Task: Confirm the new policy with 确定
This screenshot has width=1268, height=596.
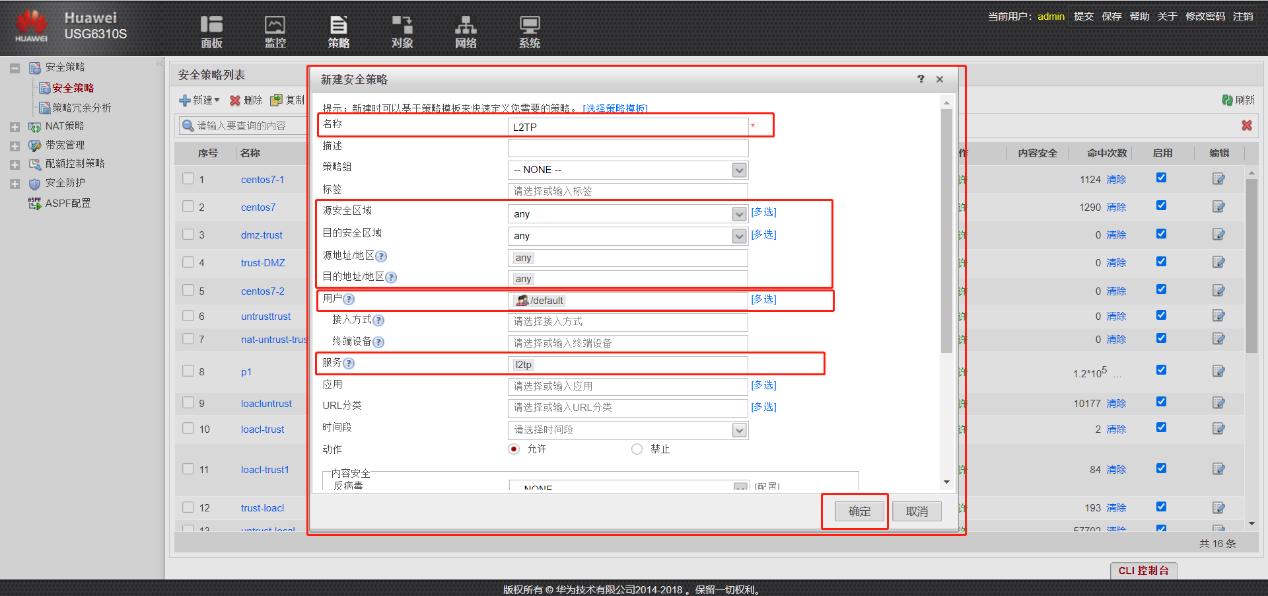Action: pos(860,510)
